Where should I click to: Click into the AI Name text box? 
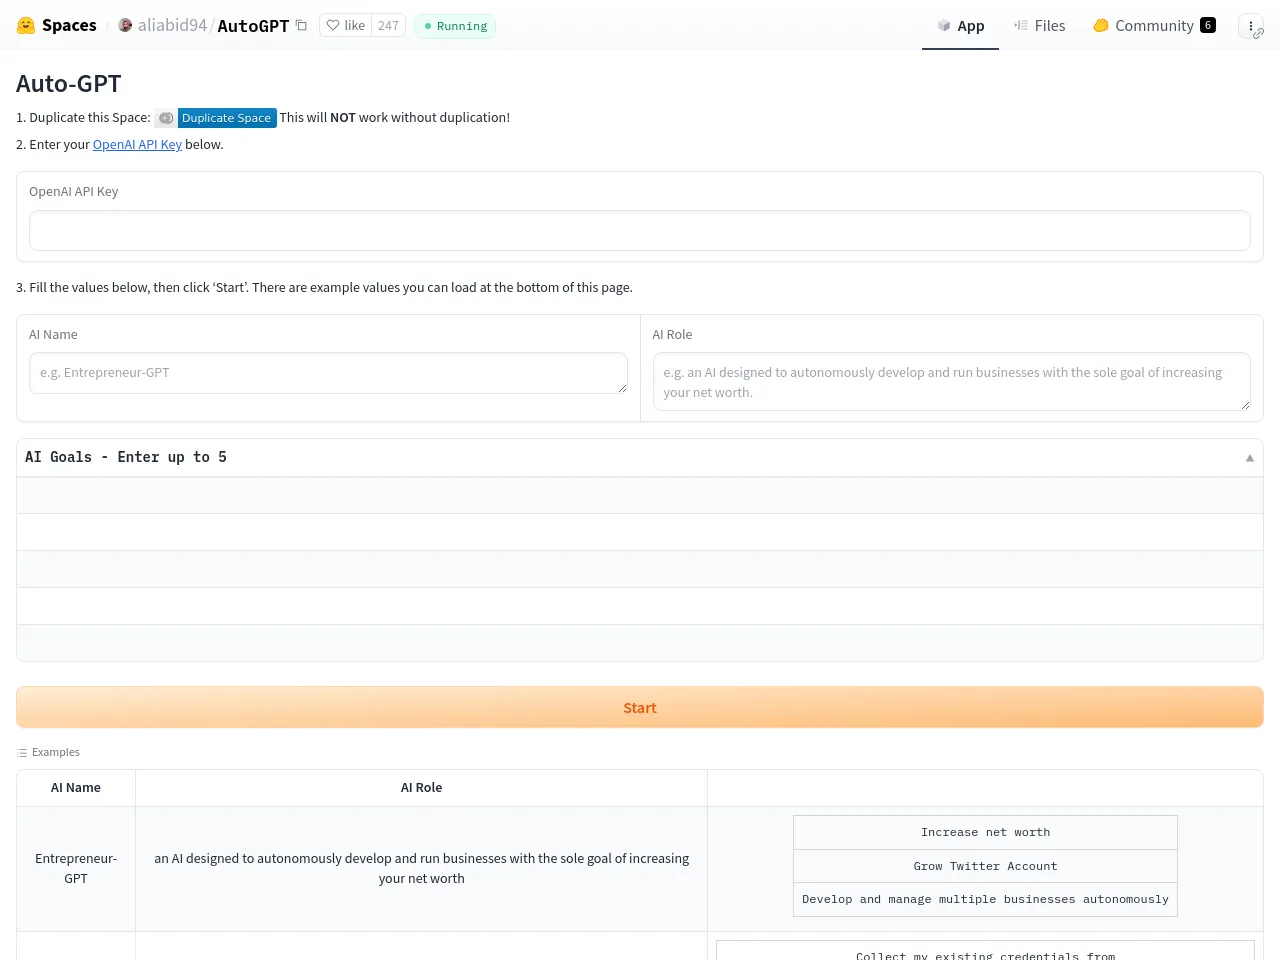[x=328, y=373]
